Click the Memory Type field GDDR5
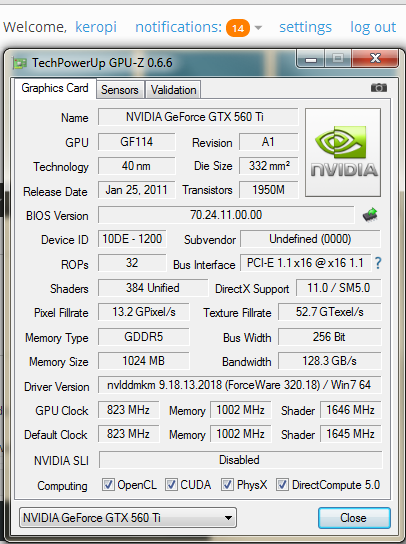Viewport: 406px width, 544px height. 144,337
